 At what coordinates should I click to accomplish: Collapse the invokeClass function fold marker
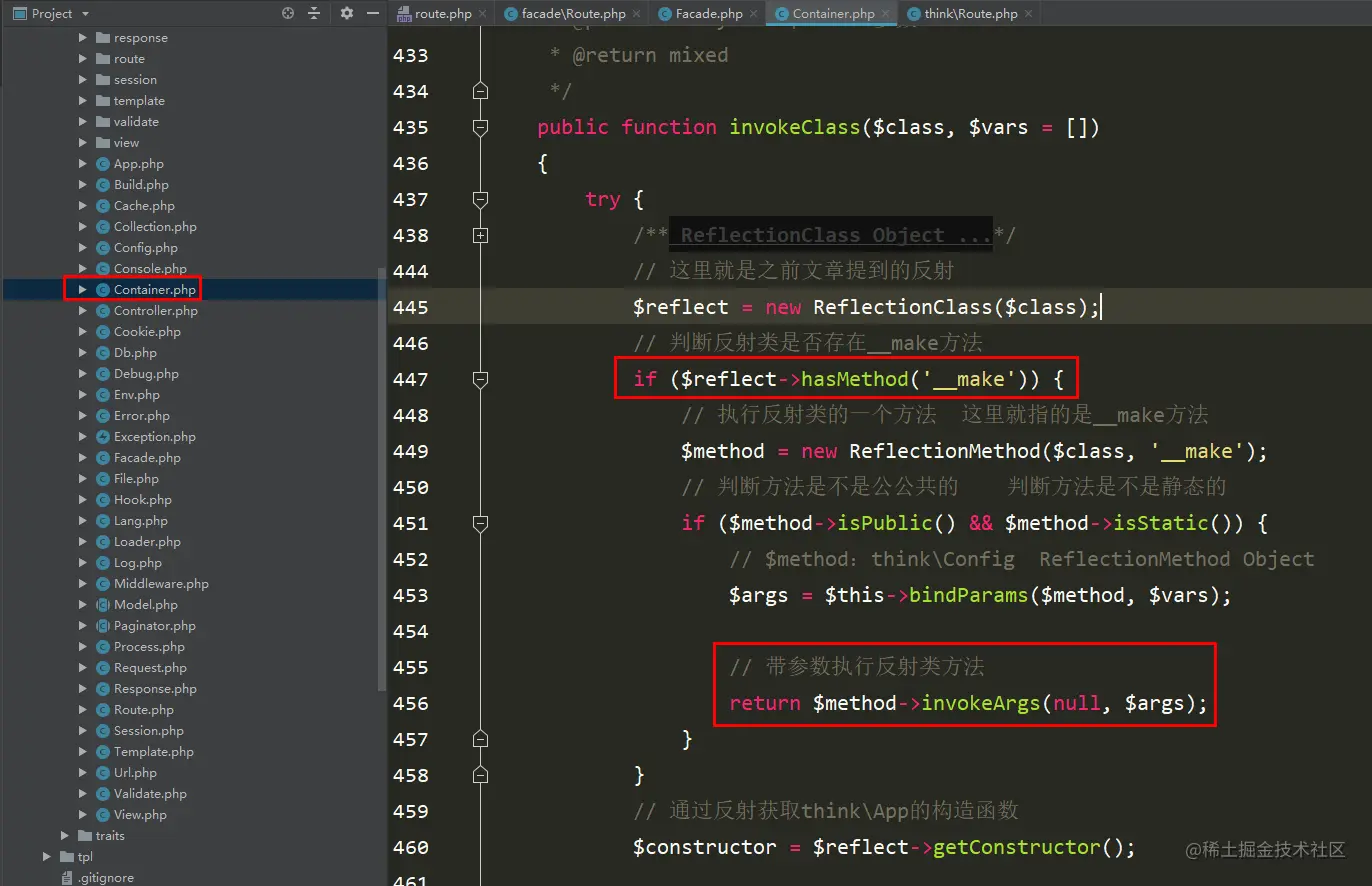click(480, 128)
